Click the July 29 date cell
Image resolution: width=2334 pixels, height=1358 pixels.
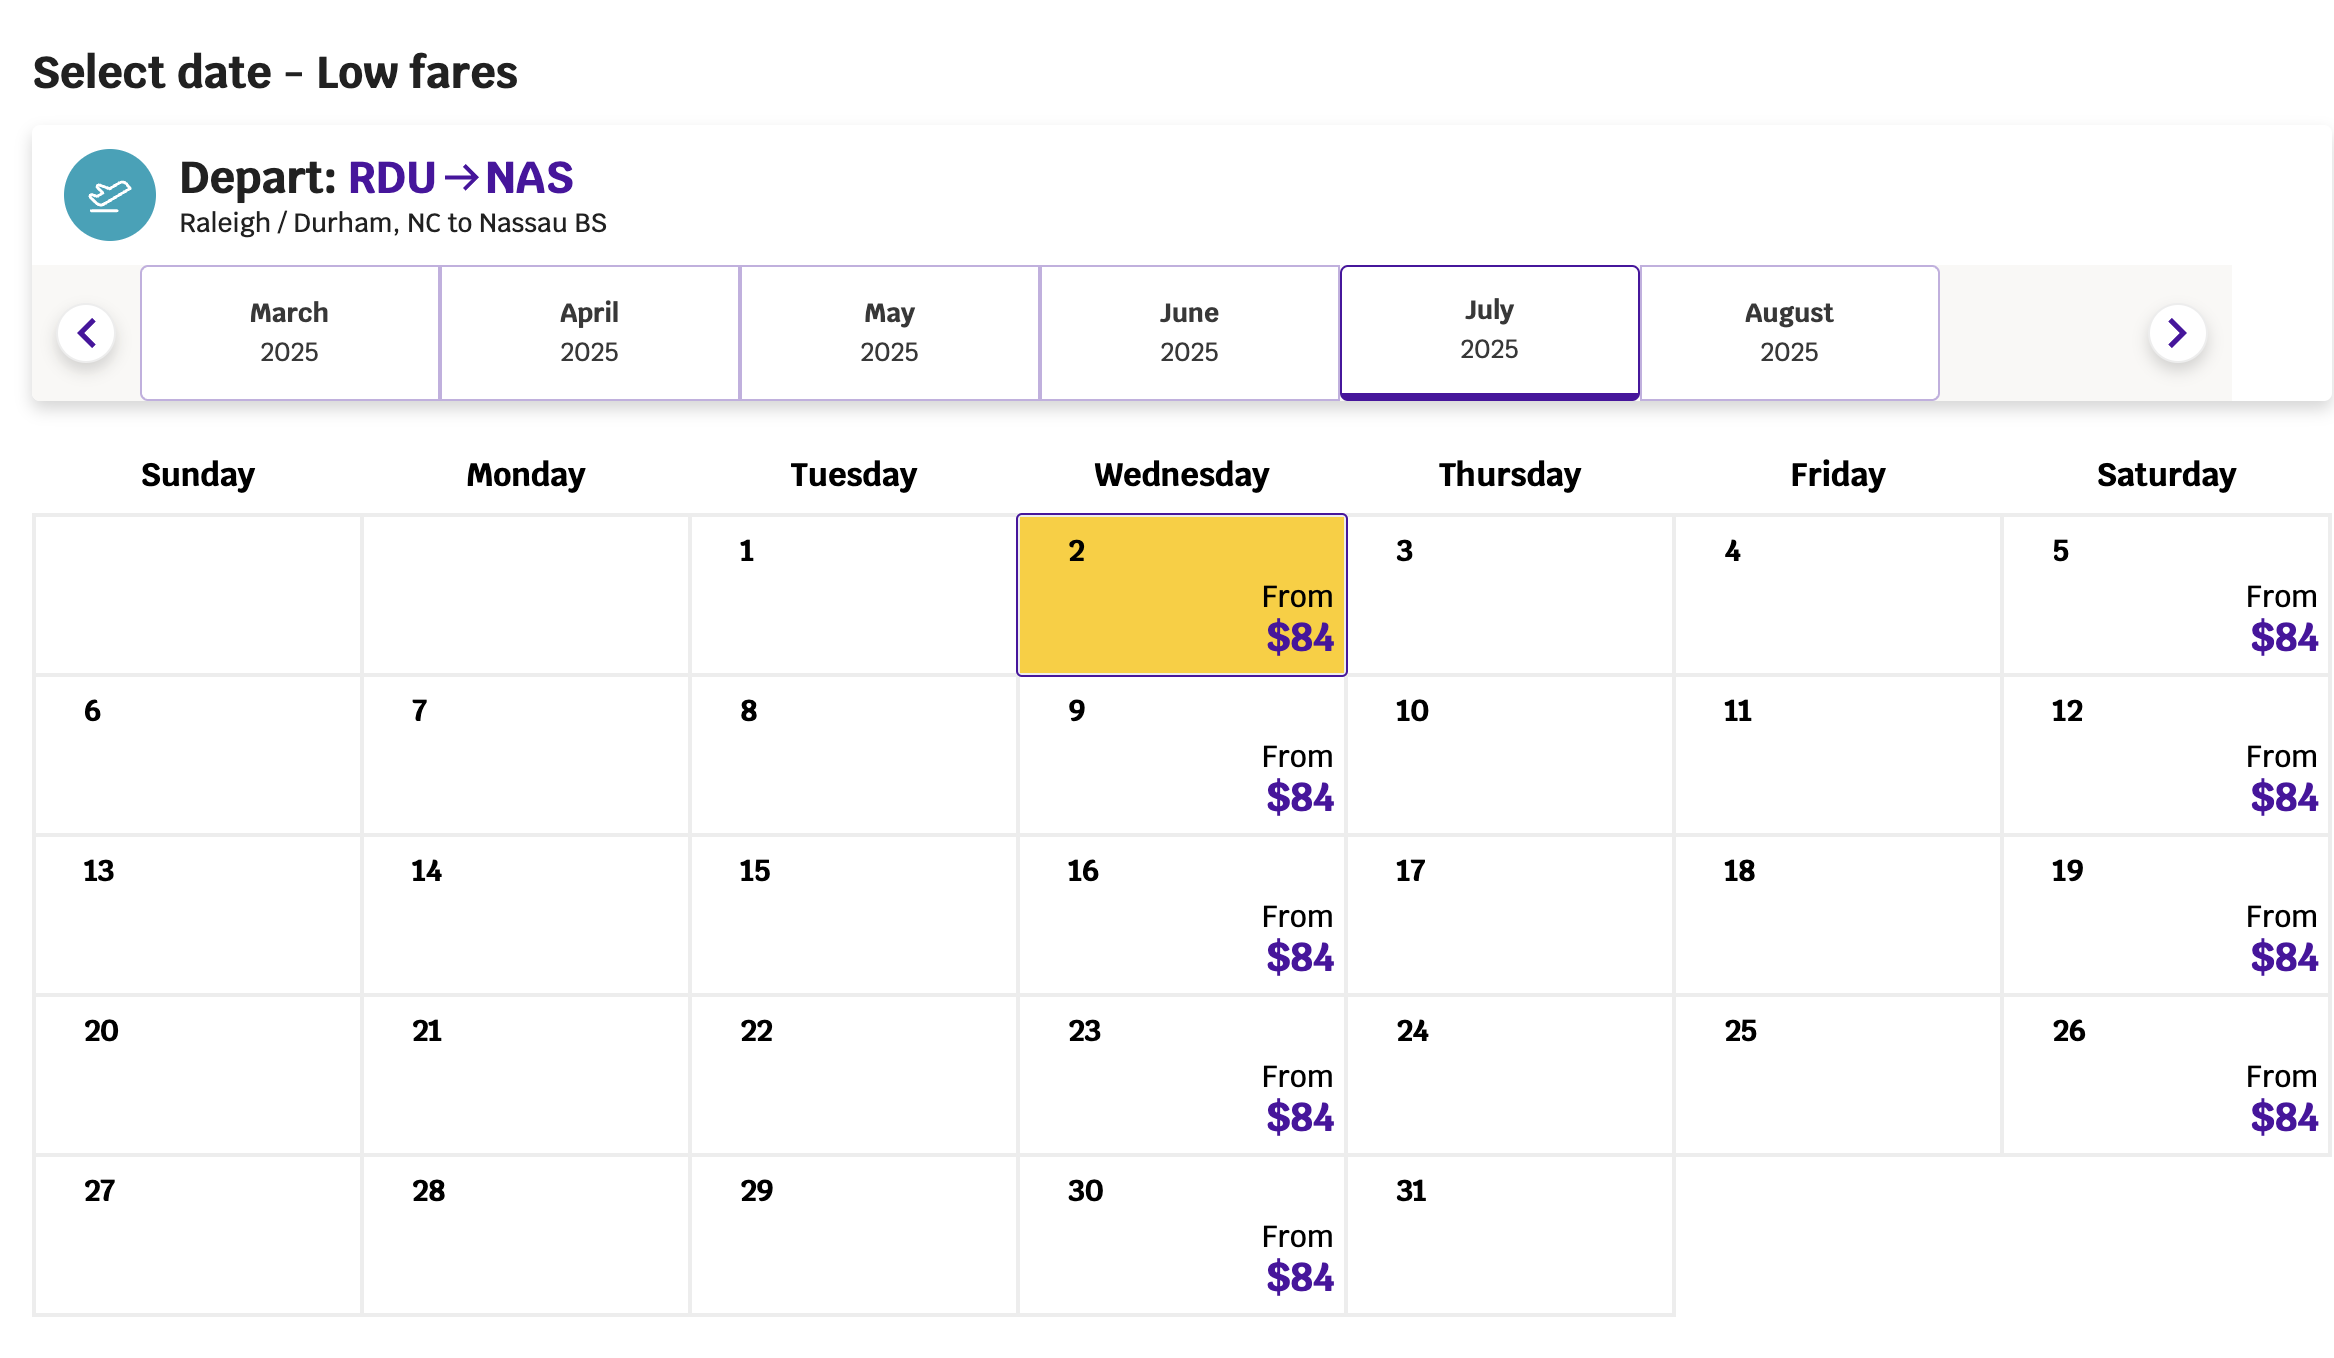point(854,1235)
